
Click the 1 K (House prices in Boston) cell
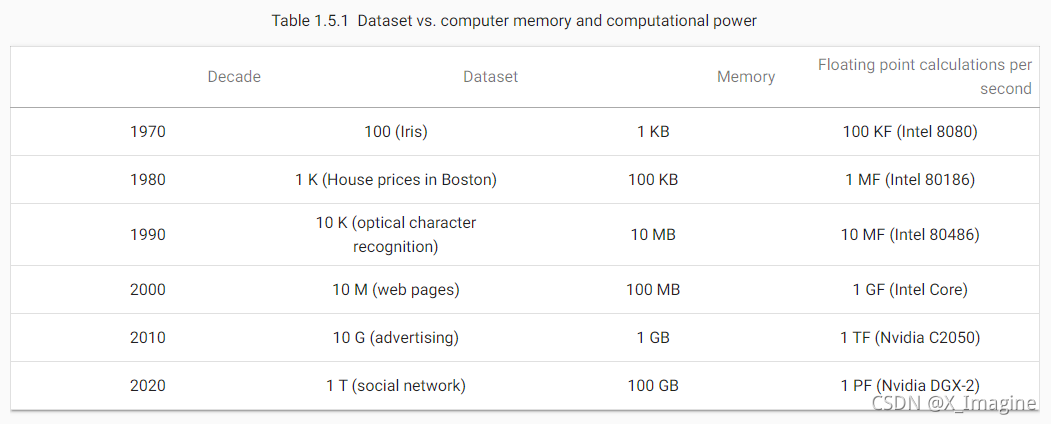396,180
